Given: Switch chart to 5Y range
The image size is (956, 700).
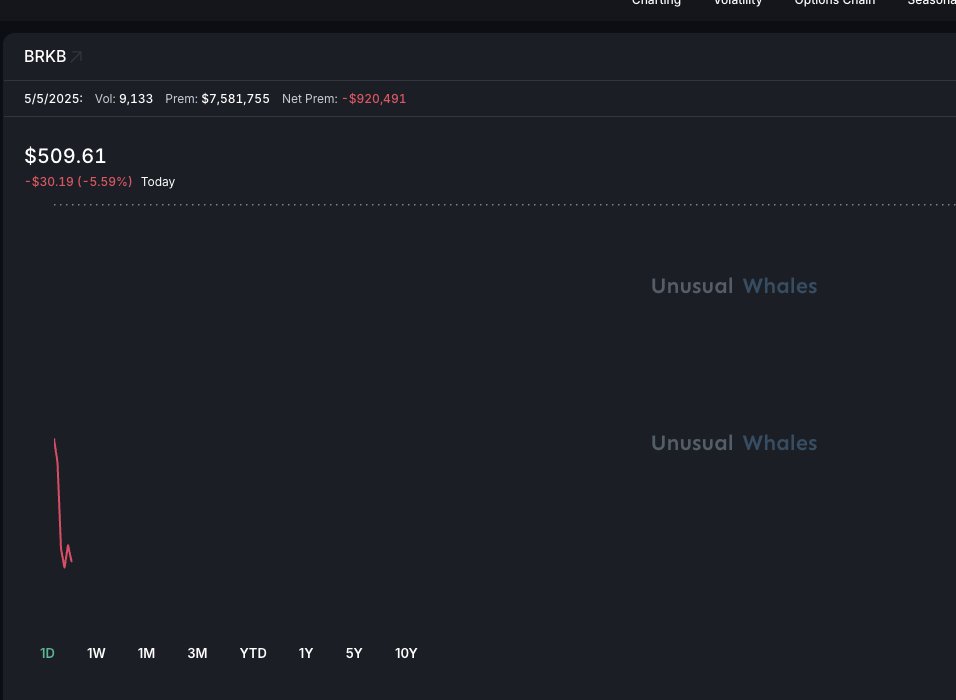Looking at the screenshot, I should click(x=354, y=653).
